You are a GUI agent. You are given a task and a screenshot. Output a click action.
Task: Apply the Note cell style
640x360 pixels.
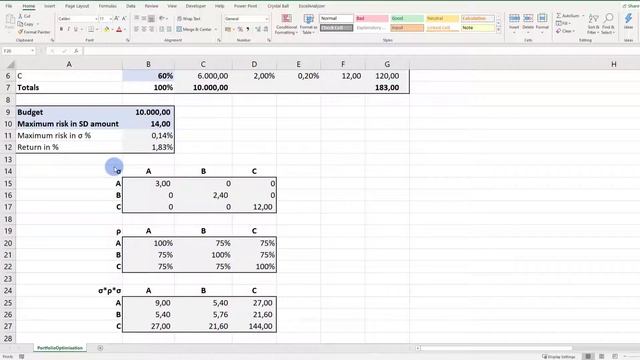click(x=478, y=28)
